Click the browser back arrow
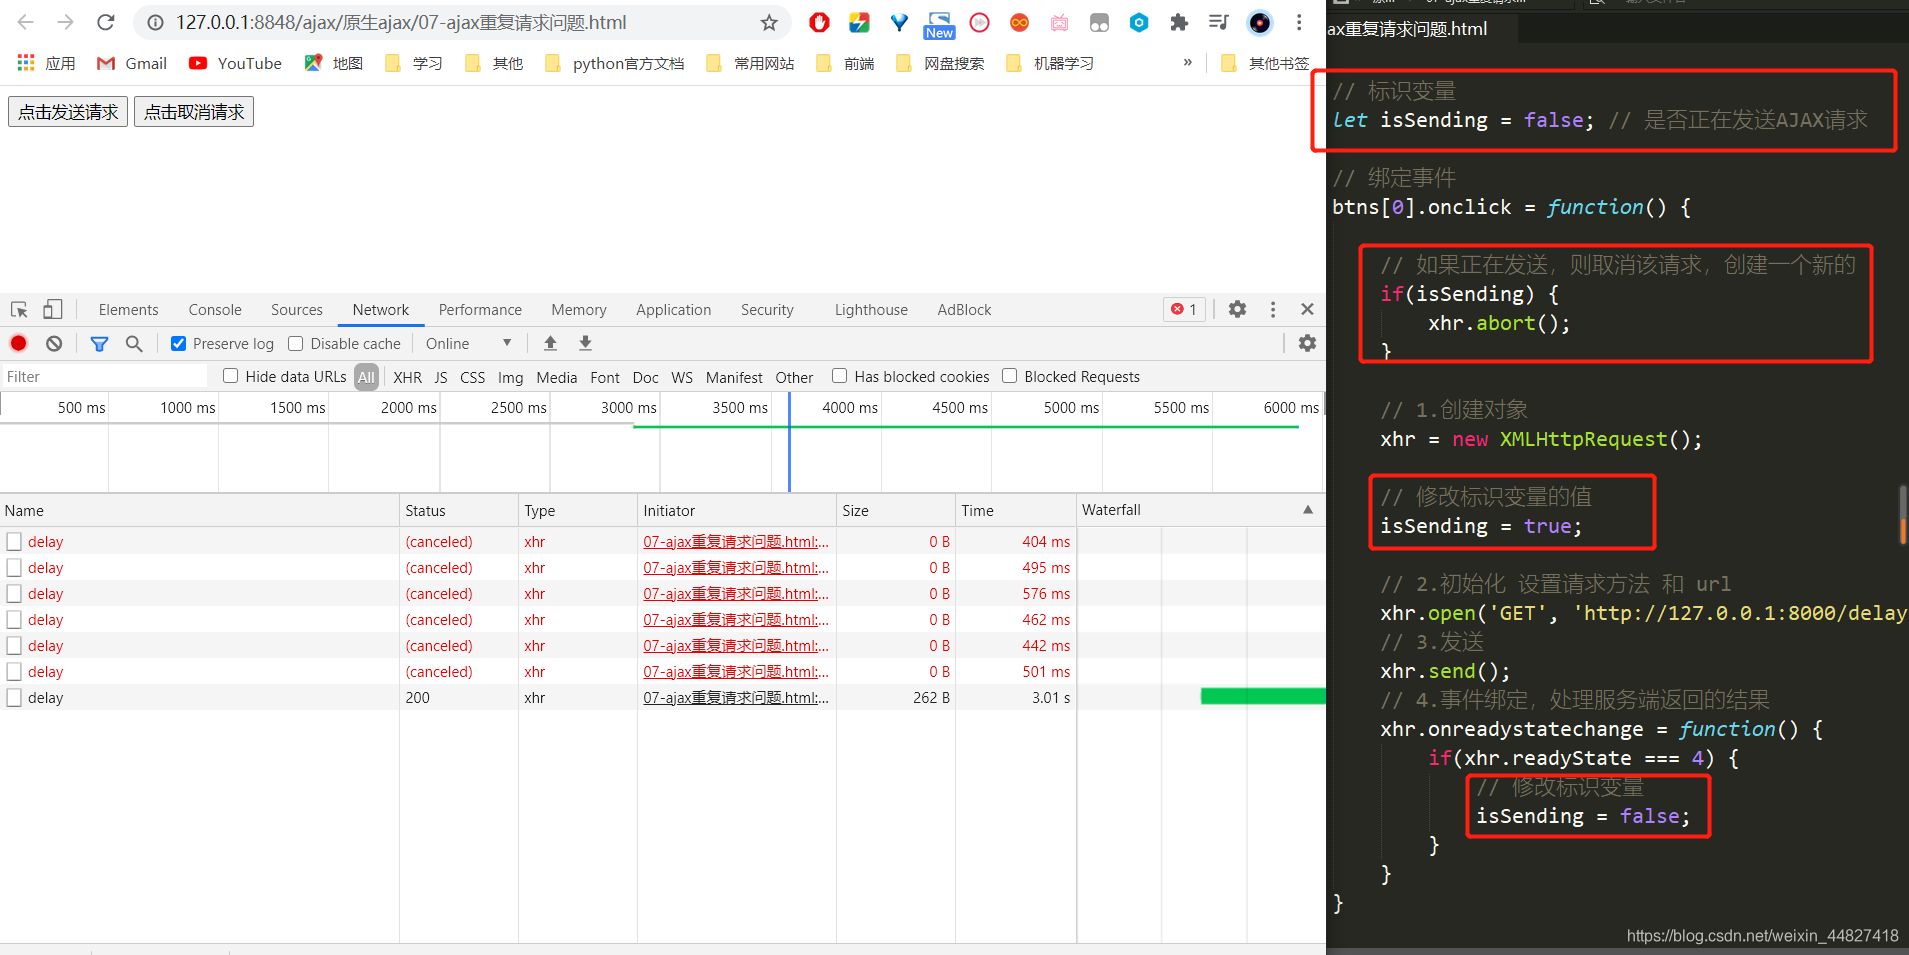 (26, 22)
